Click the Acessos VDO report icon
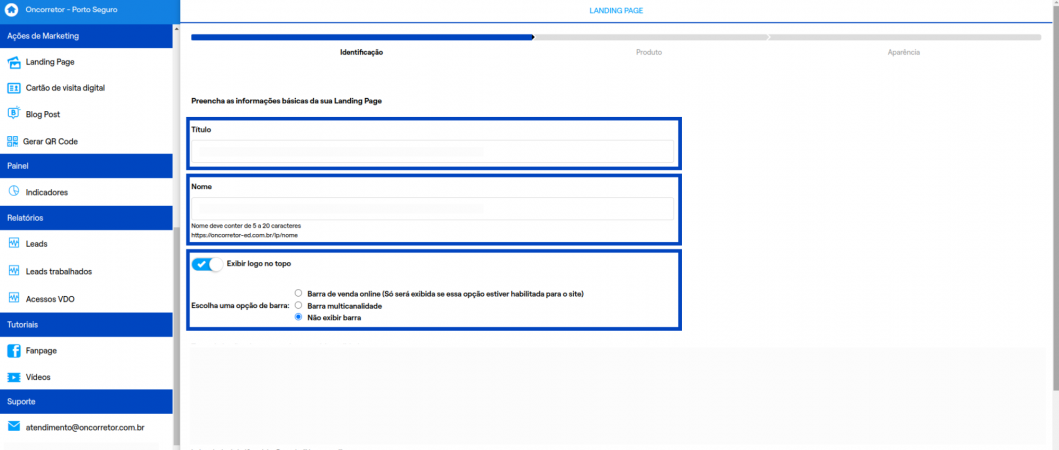The width and height of the screenshot is (1059, 450). pos(14,298)
